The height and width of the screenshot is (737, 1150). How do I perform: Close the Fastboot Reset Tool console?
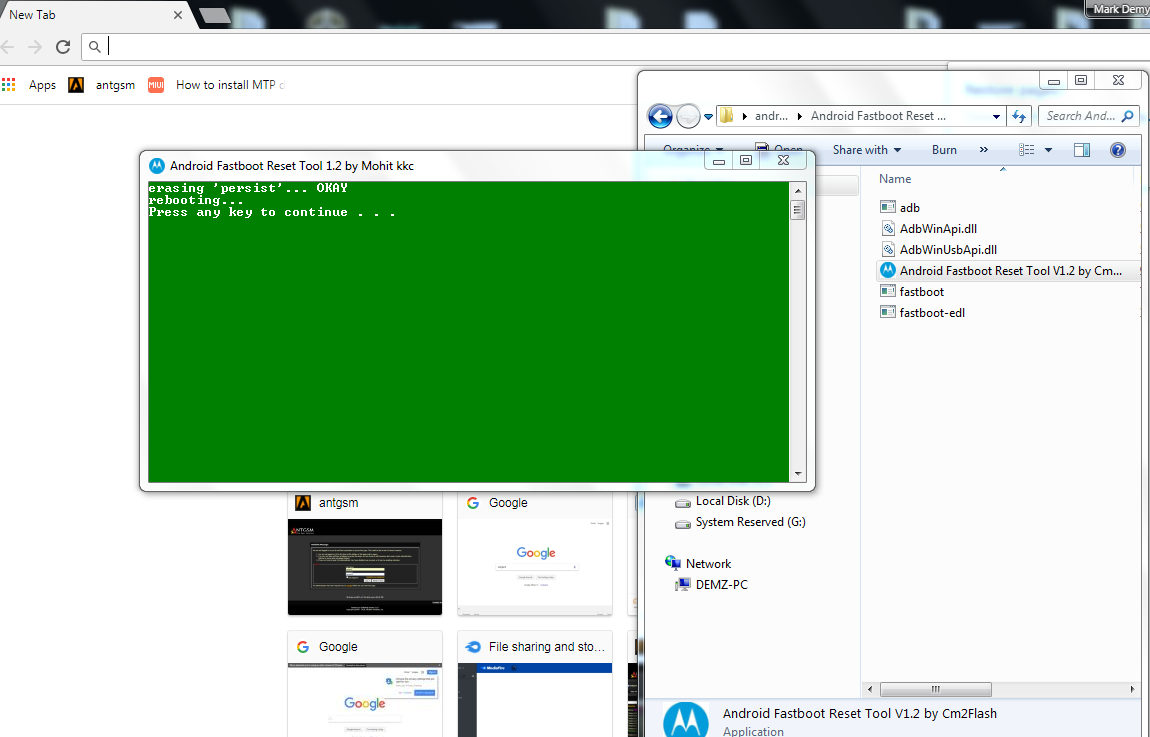click(783, 161)
